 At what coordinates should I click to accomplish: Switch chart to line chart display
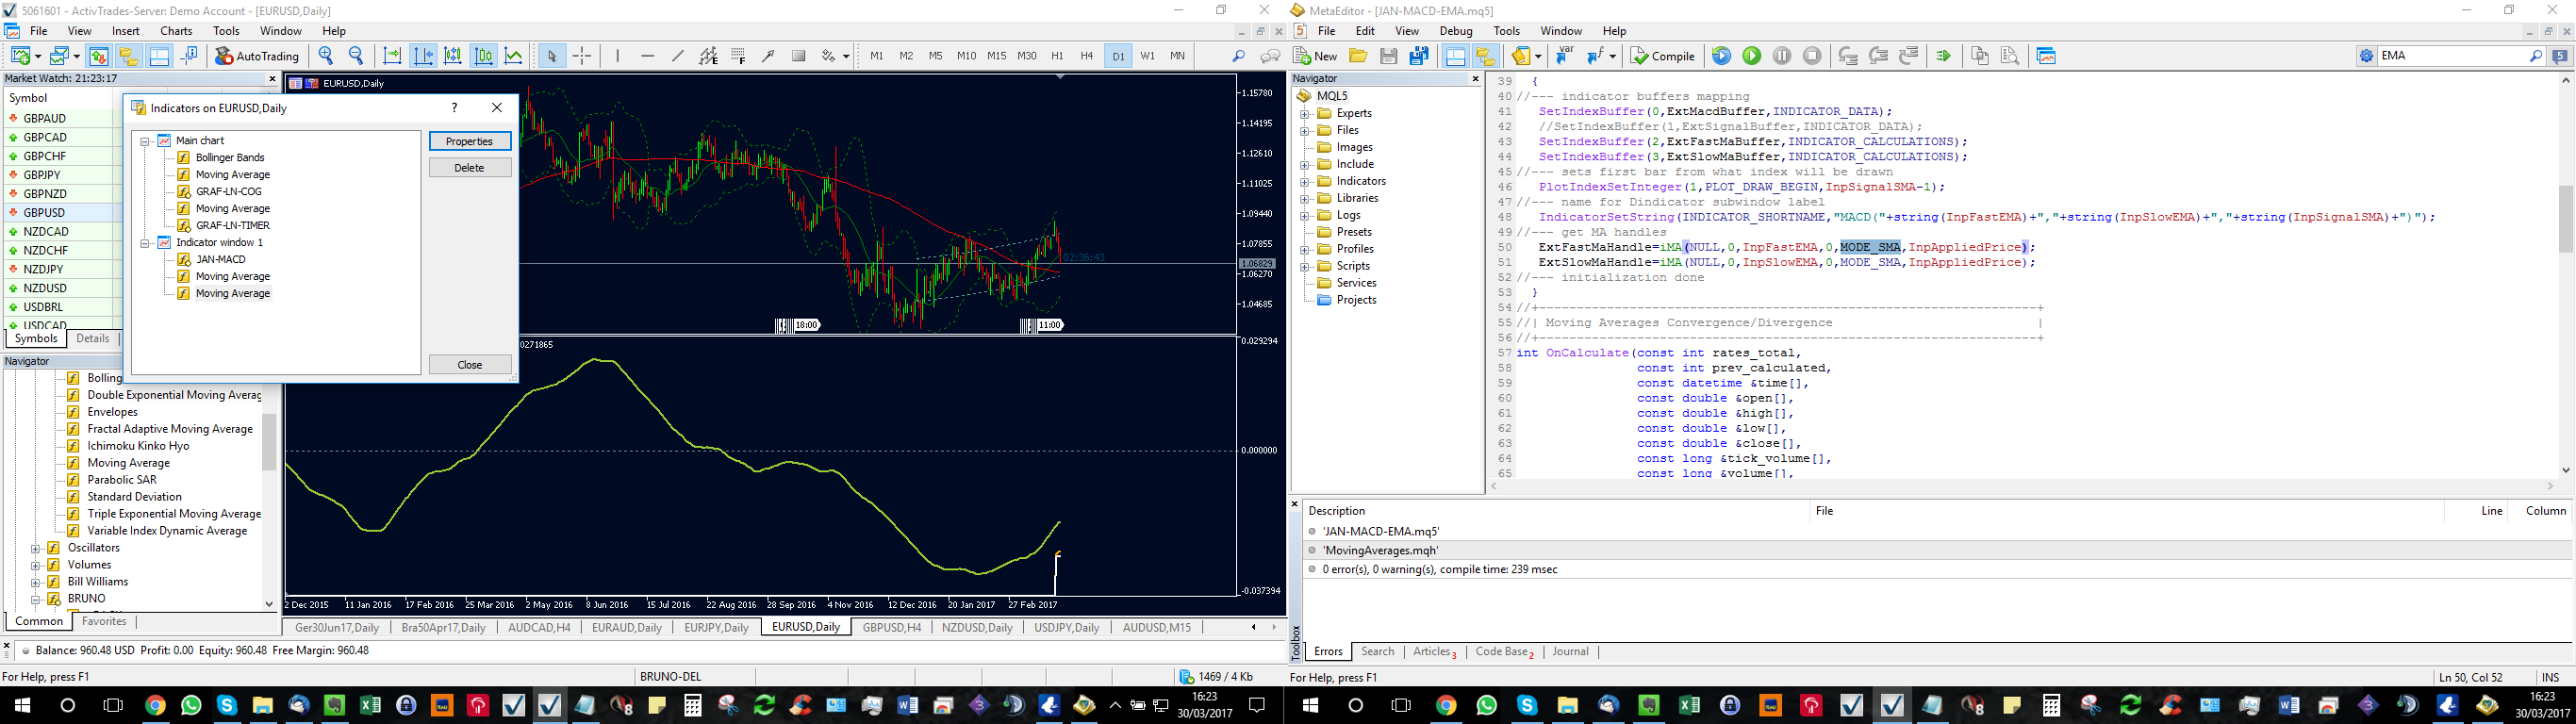[x=514, y=56]
